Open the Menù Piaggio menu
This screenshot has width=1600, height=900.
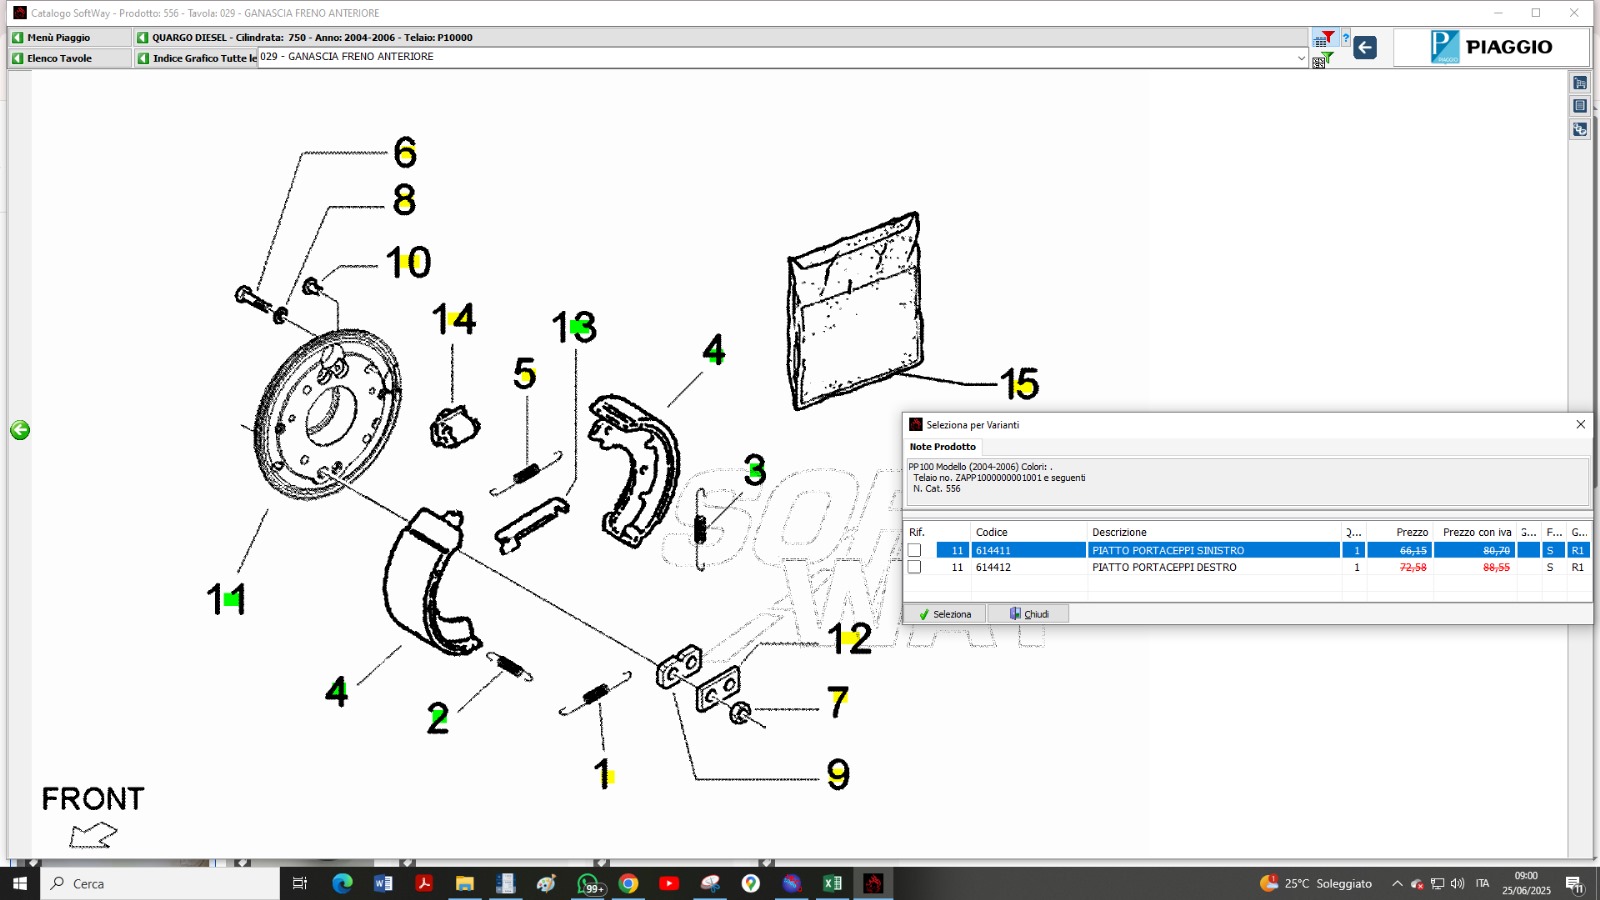(x=70, y=37)
